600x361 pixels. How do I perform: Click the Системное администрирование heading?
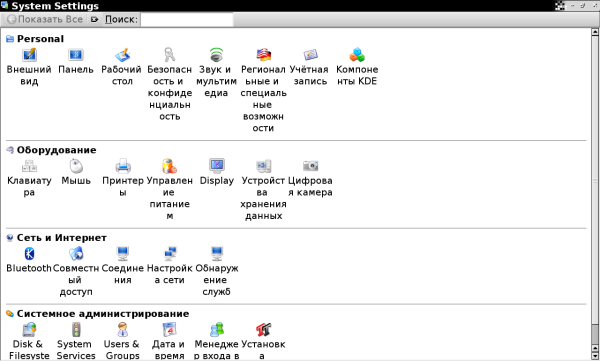103,314
